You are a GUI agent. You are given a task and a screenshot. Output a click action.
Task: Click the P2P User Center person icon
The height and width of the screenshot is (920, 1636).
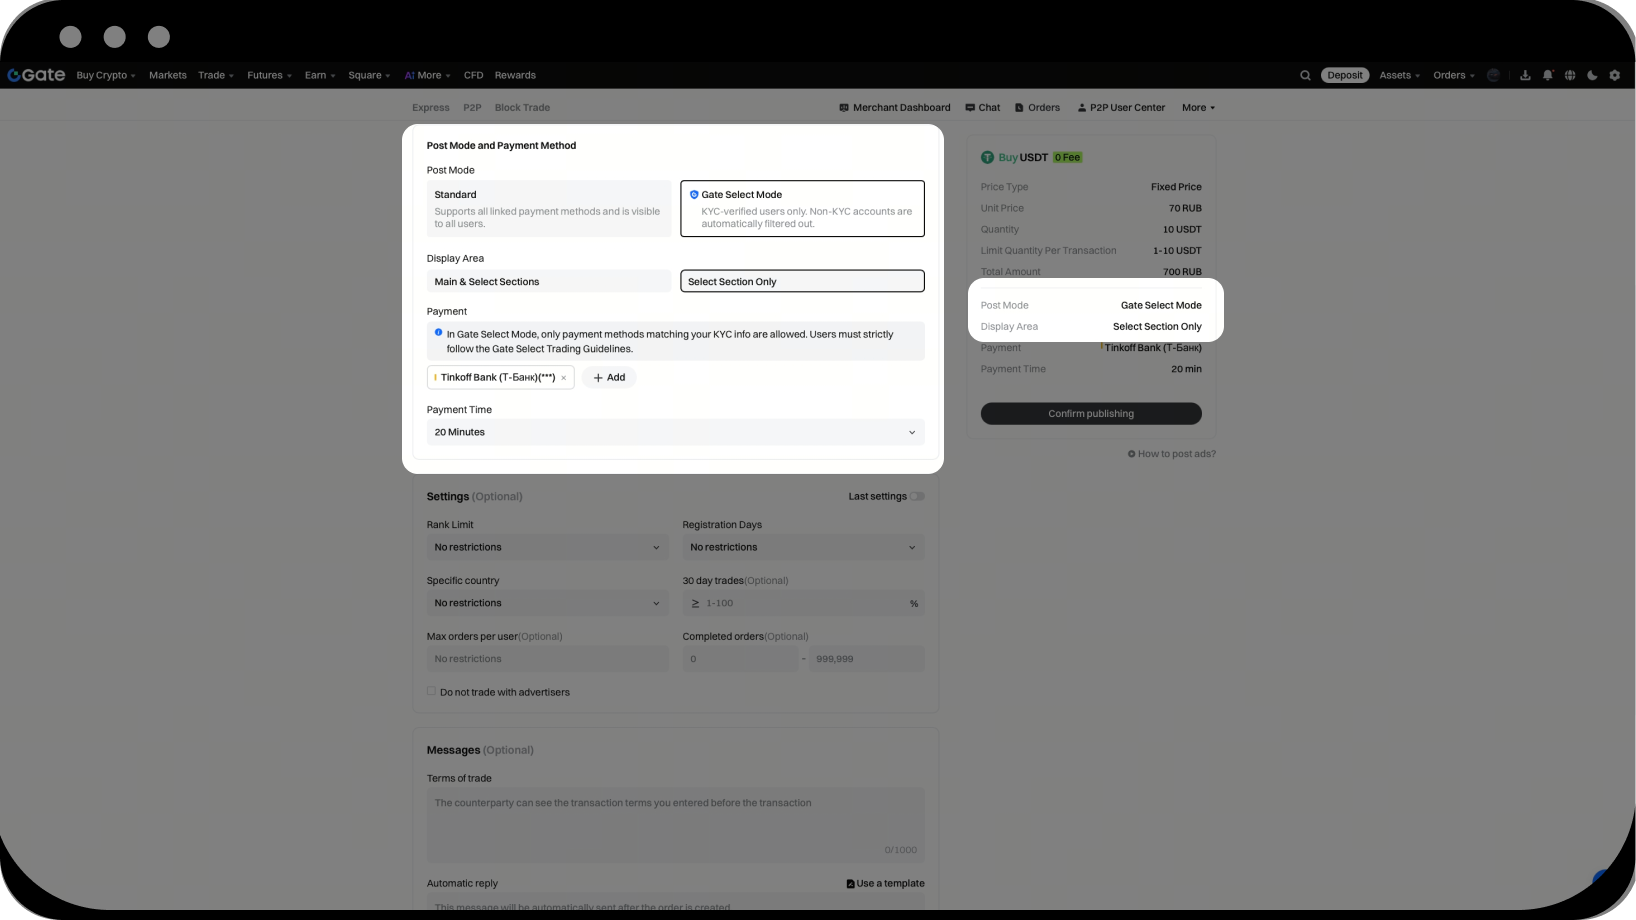point(1082,108)
